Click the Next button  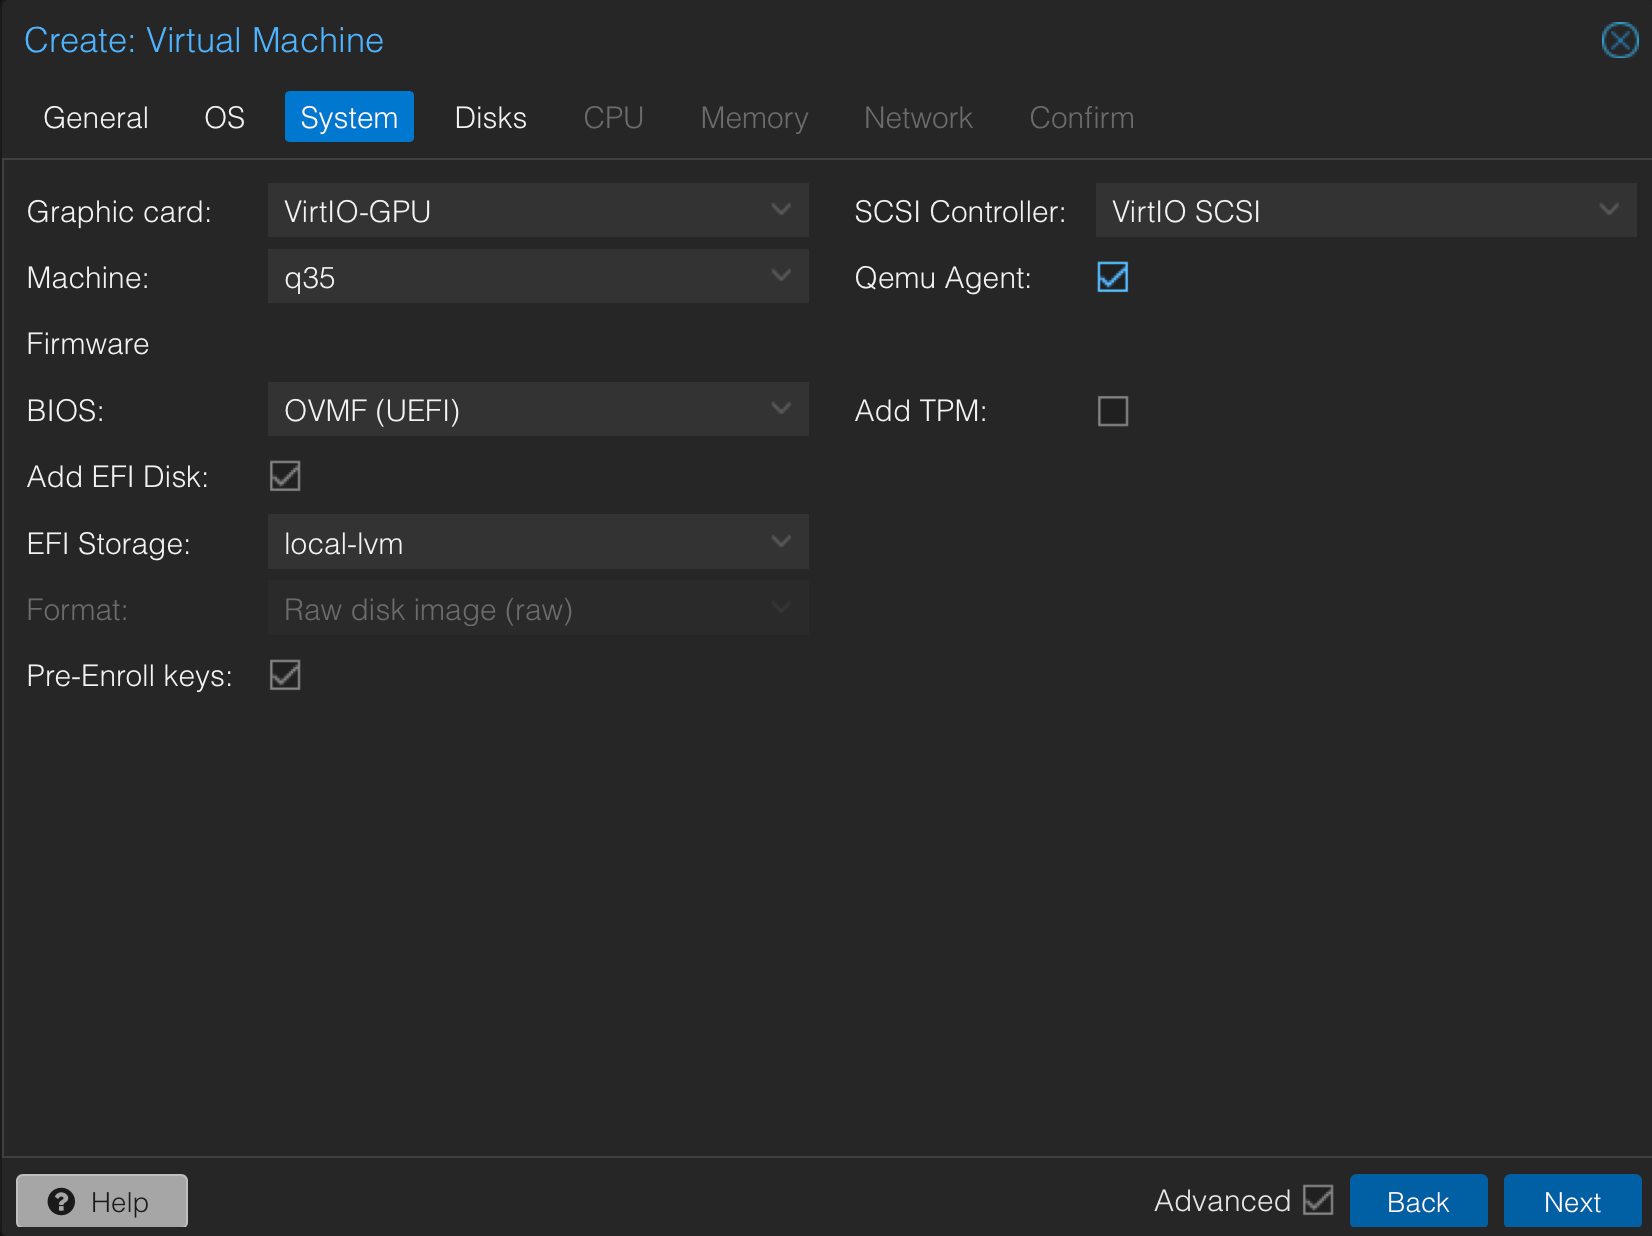[1571, 1201]
